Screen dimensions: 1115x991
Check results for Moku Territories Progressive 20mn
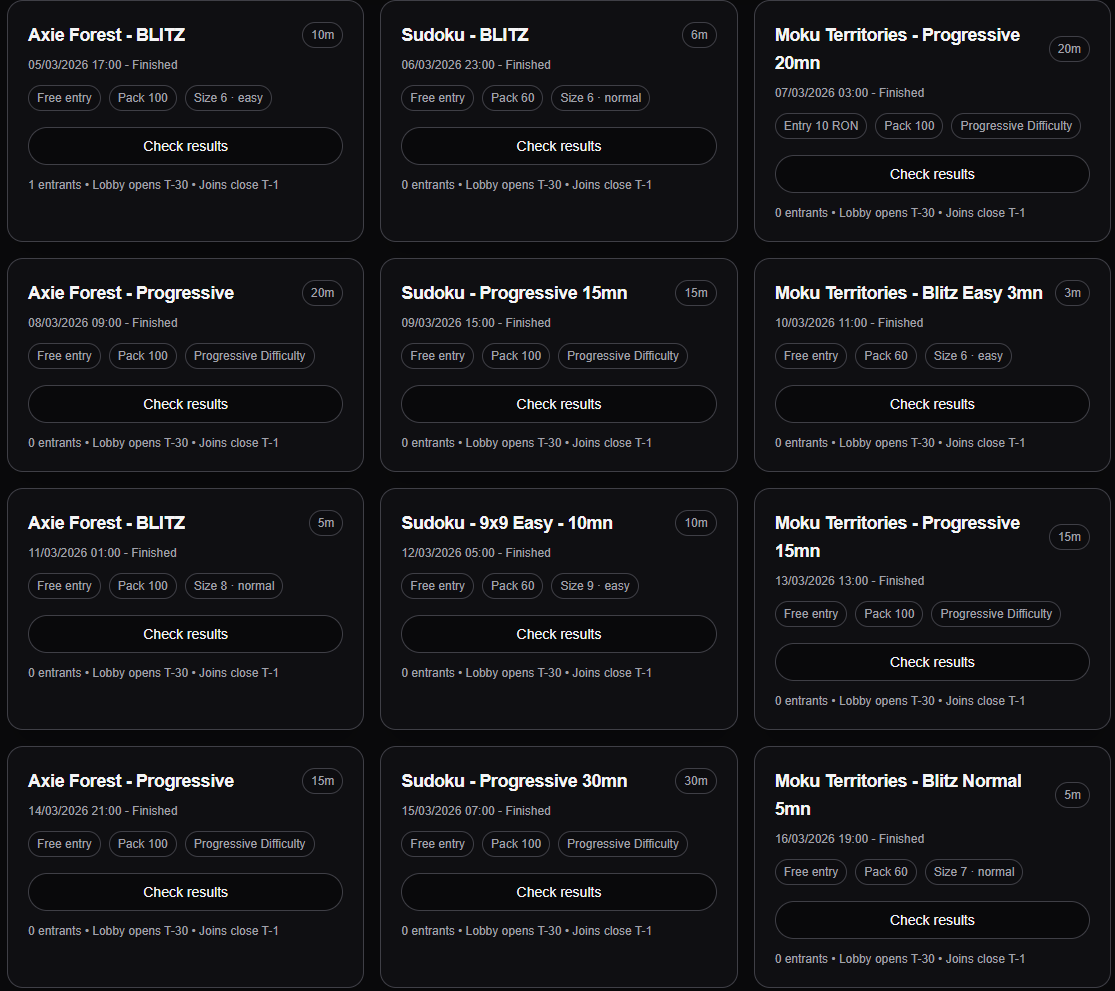[932, 174]
